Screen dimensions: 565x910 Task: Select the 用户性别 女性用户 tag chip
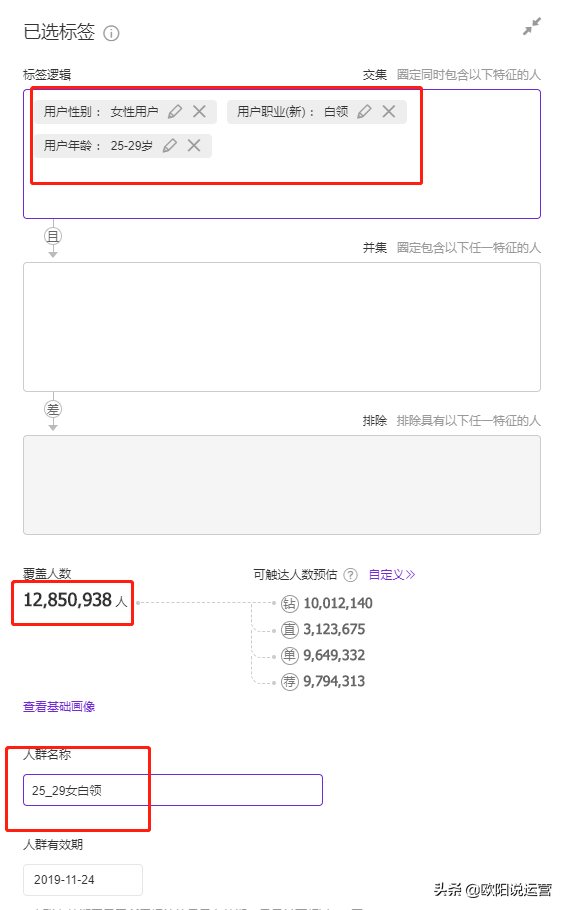pyautogui.click(x=125, y=111)
